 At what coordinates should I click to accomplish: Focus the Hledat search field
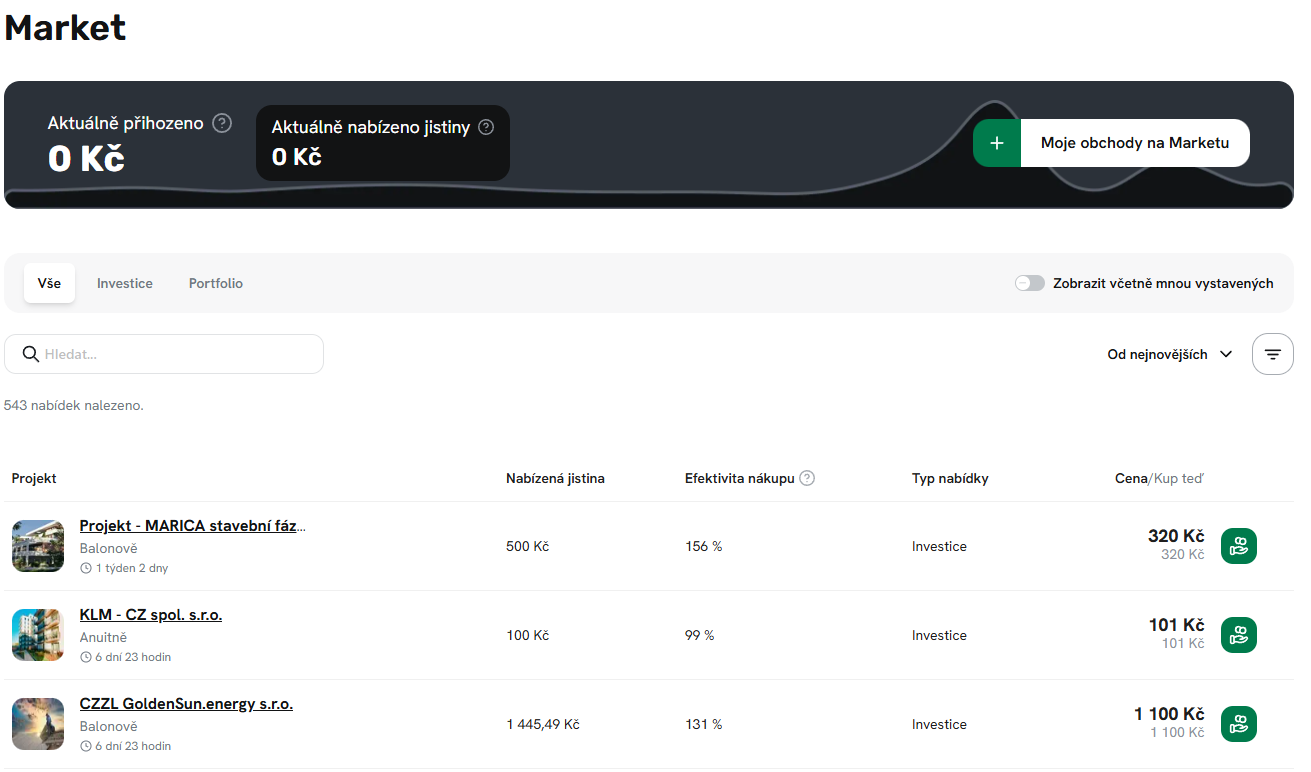pos(175,354)
